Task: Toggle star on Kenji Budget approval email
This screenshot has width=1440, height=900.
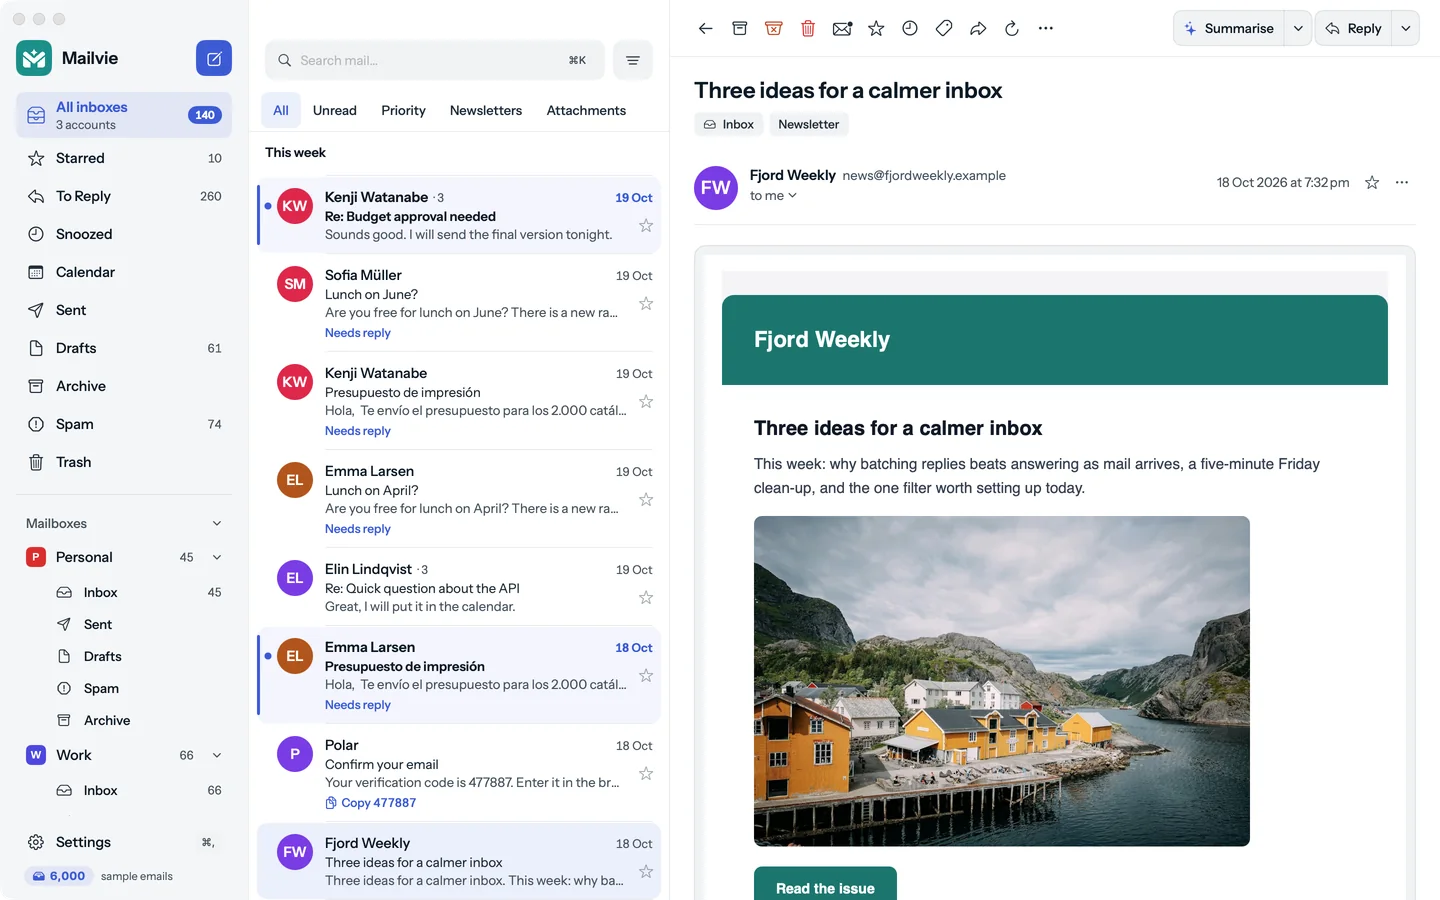Action: 646,226
